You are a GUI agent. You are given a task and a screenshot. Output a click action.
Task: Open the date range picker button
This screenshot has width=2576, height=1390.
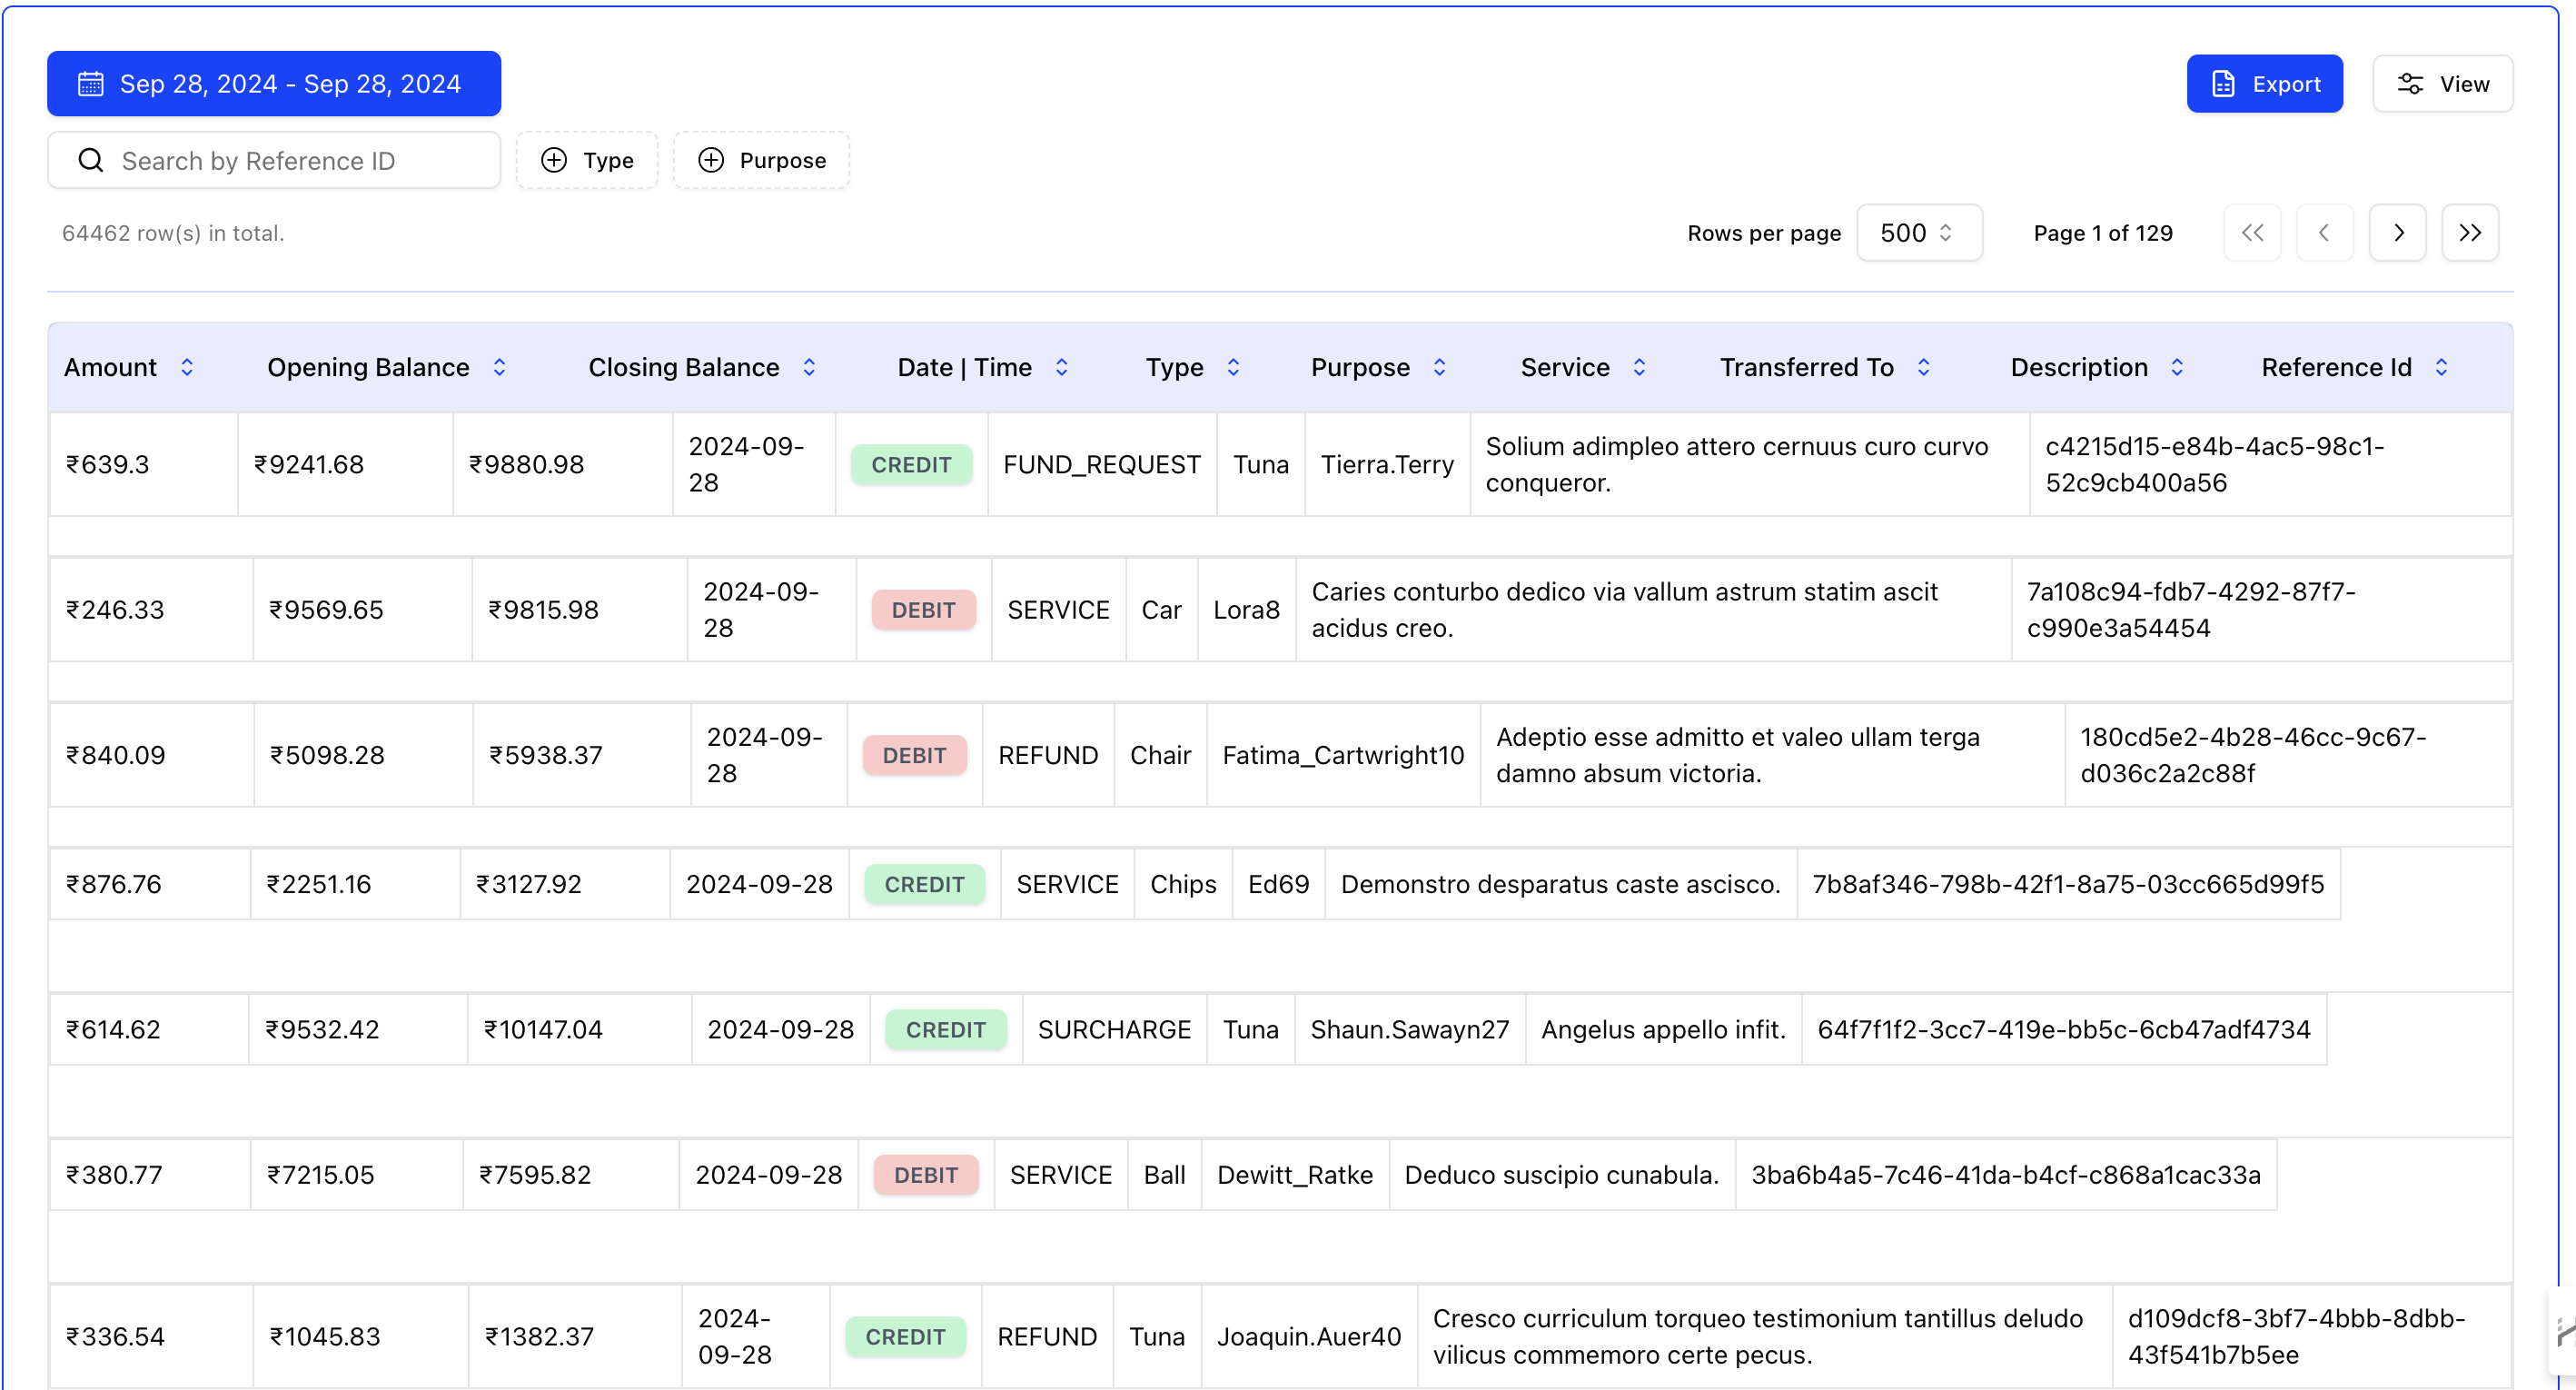coord(273,84)
